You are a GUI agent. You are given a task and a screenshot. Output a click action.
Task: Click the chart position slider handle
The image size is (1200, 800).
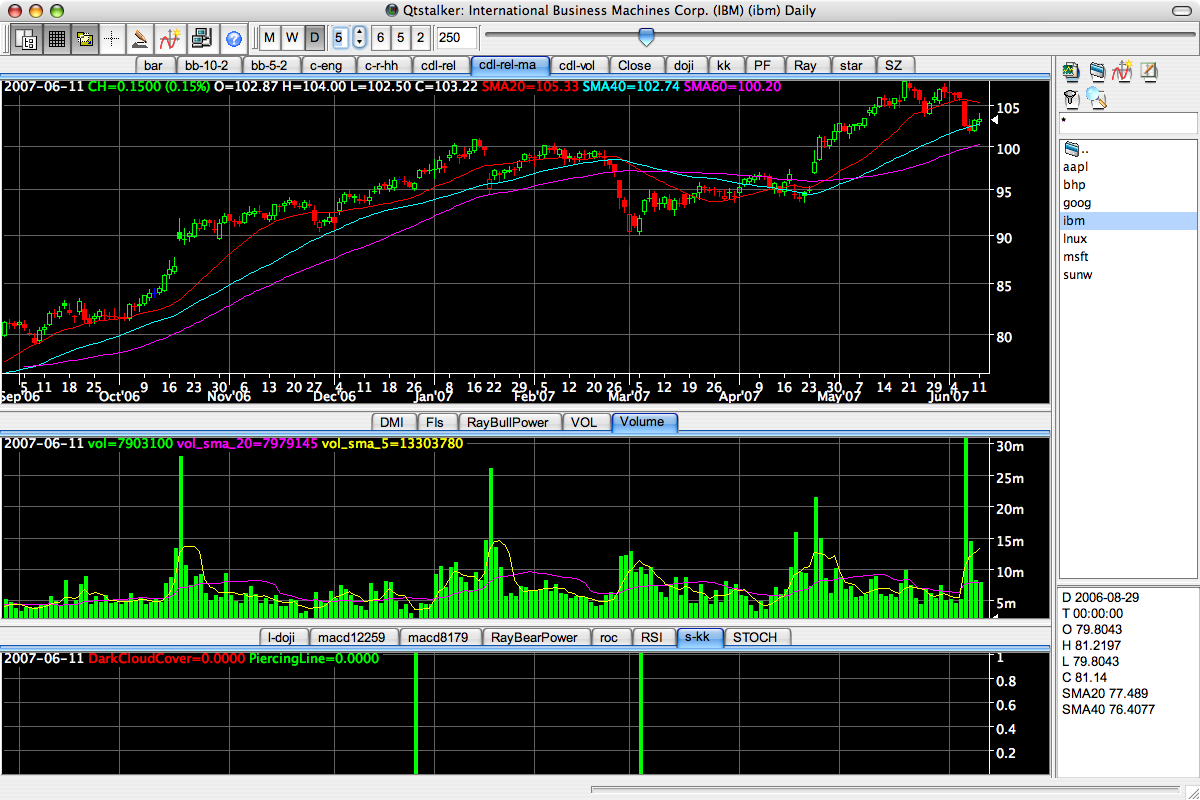point(646,37)
